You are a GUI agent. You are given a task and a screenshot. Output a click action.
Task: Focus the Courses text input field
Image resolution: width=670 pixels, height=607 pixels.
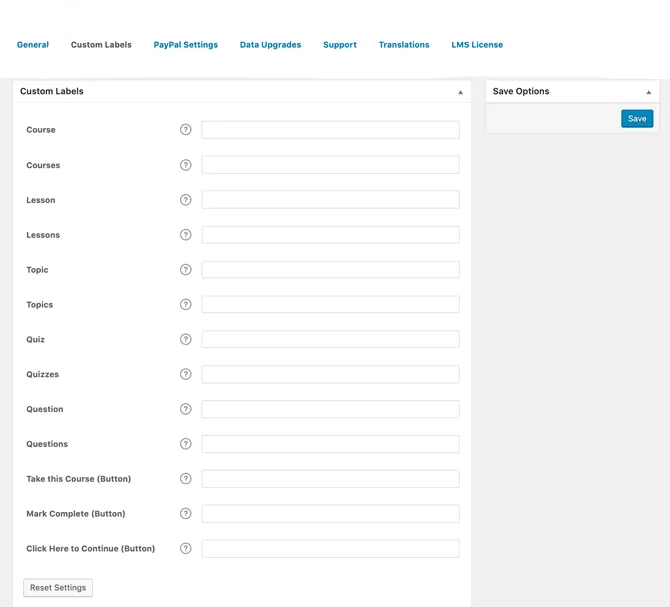point(330,165)
